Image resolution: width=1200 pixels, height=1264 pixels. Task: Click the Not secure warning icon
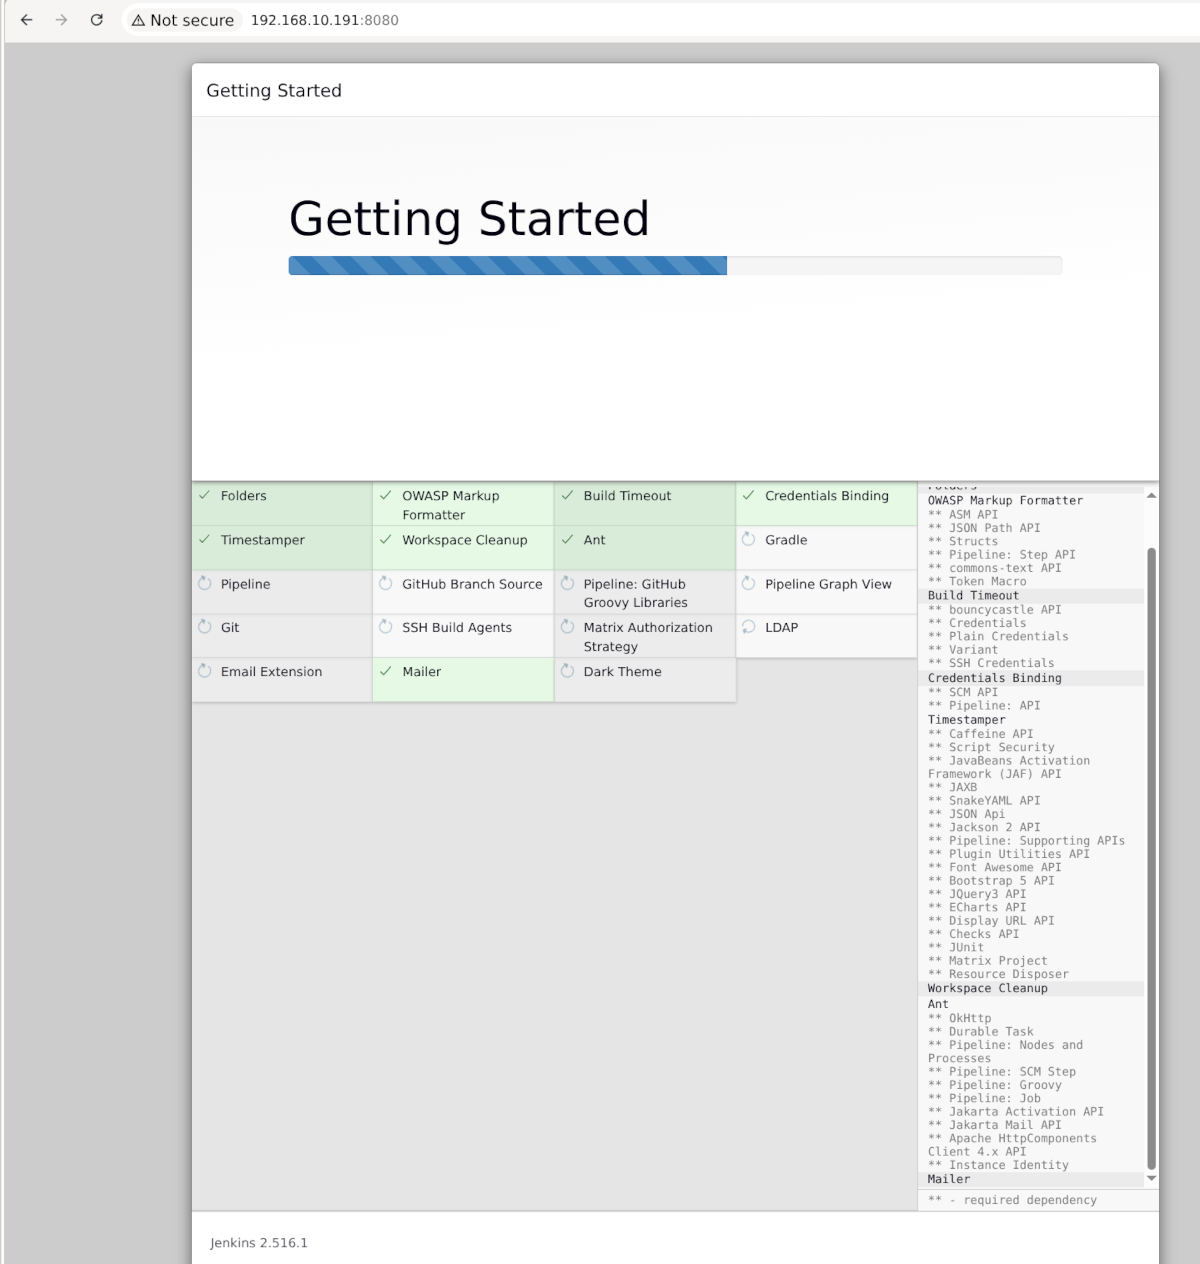coord(139,20)
